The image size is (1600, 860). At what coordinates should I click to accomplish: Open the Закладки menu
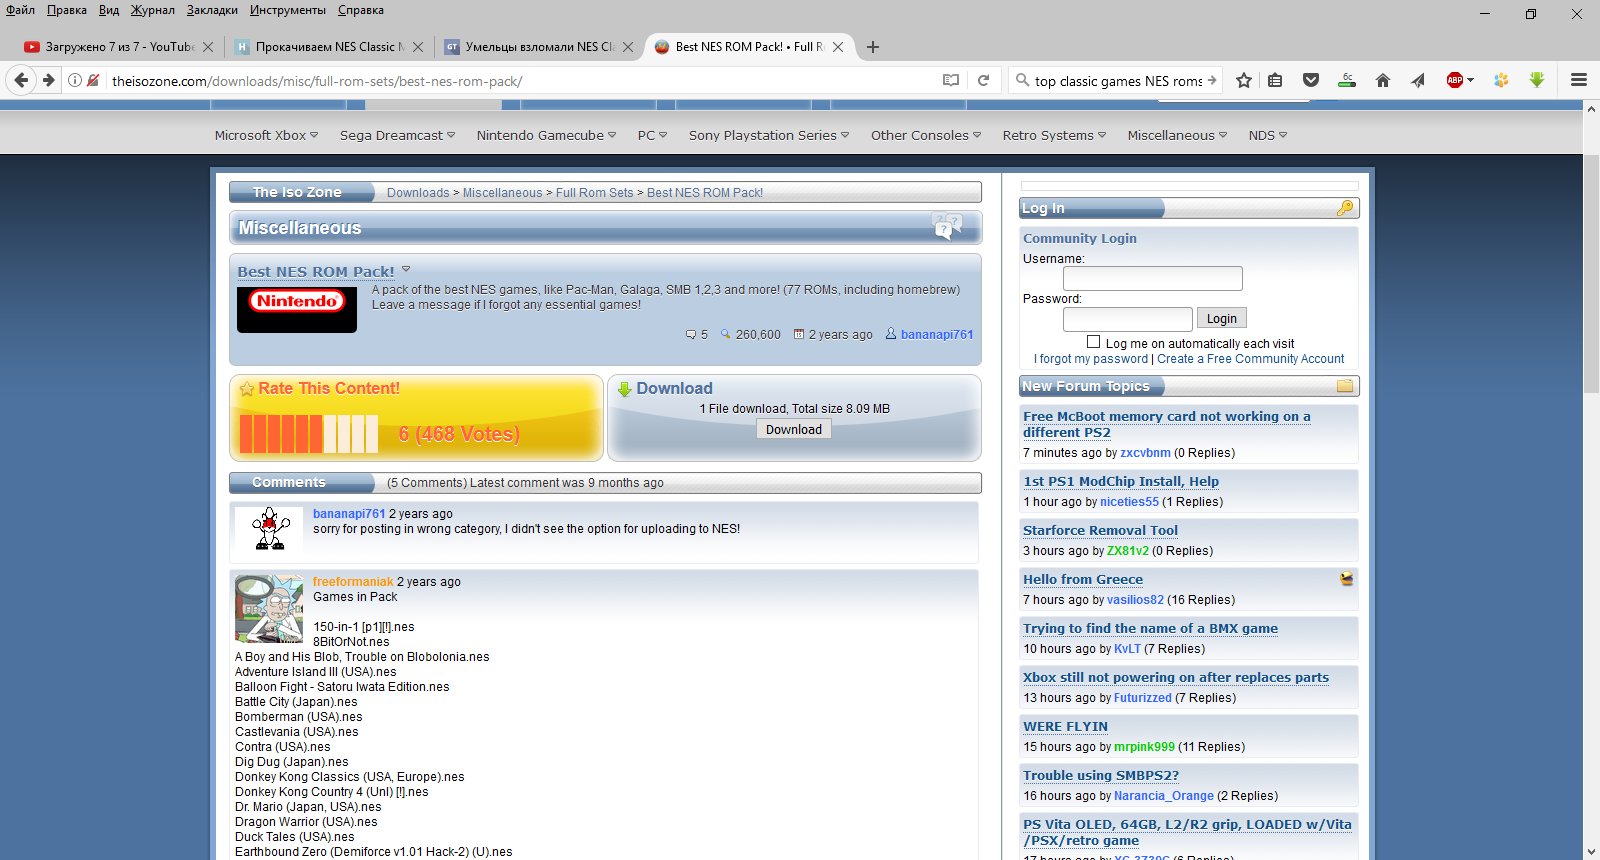(212, 10)
